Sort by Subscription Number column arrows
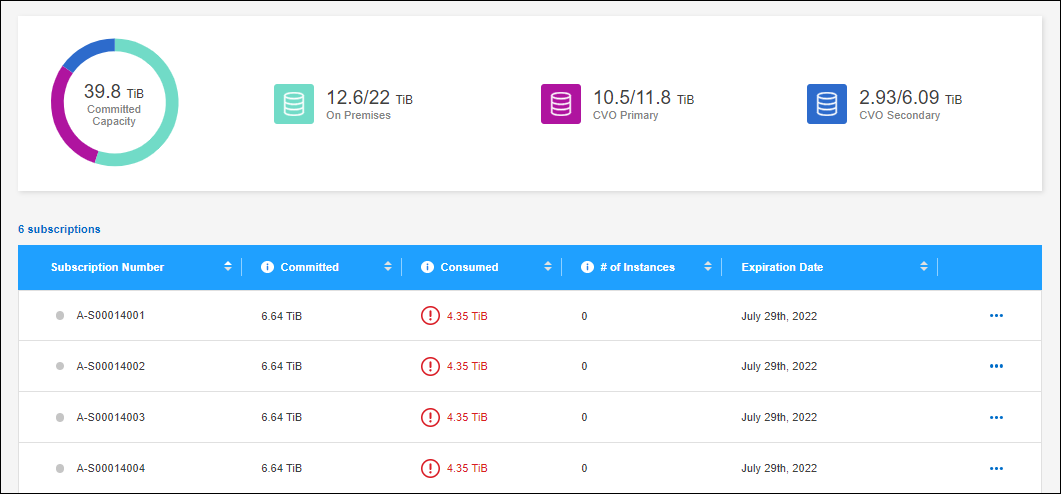This screenshot has height=494, width=1061. [x=228, y=267]
